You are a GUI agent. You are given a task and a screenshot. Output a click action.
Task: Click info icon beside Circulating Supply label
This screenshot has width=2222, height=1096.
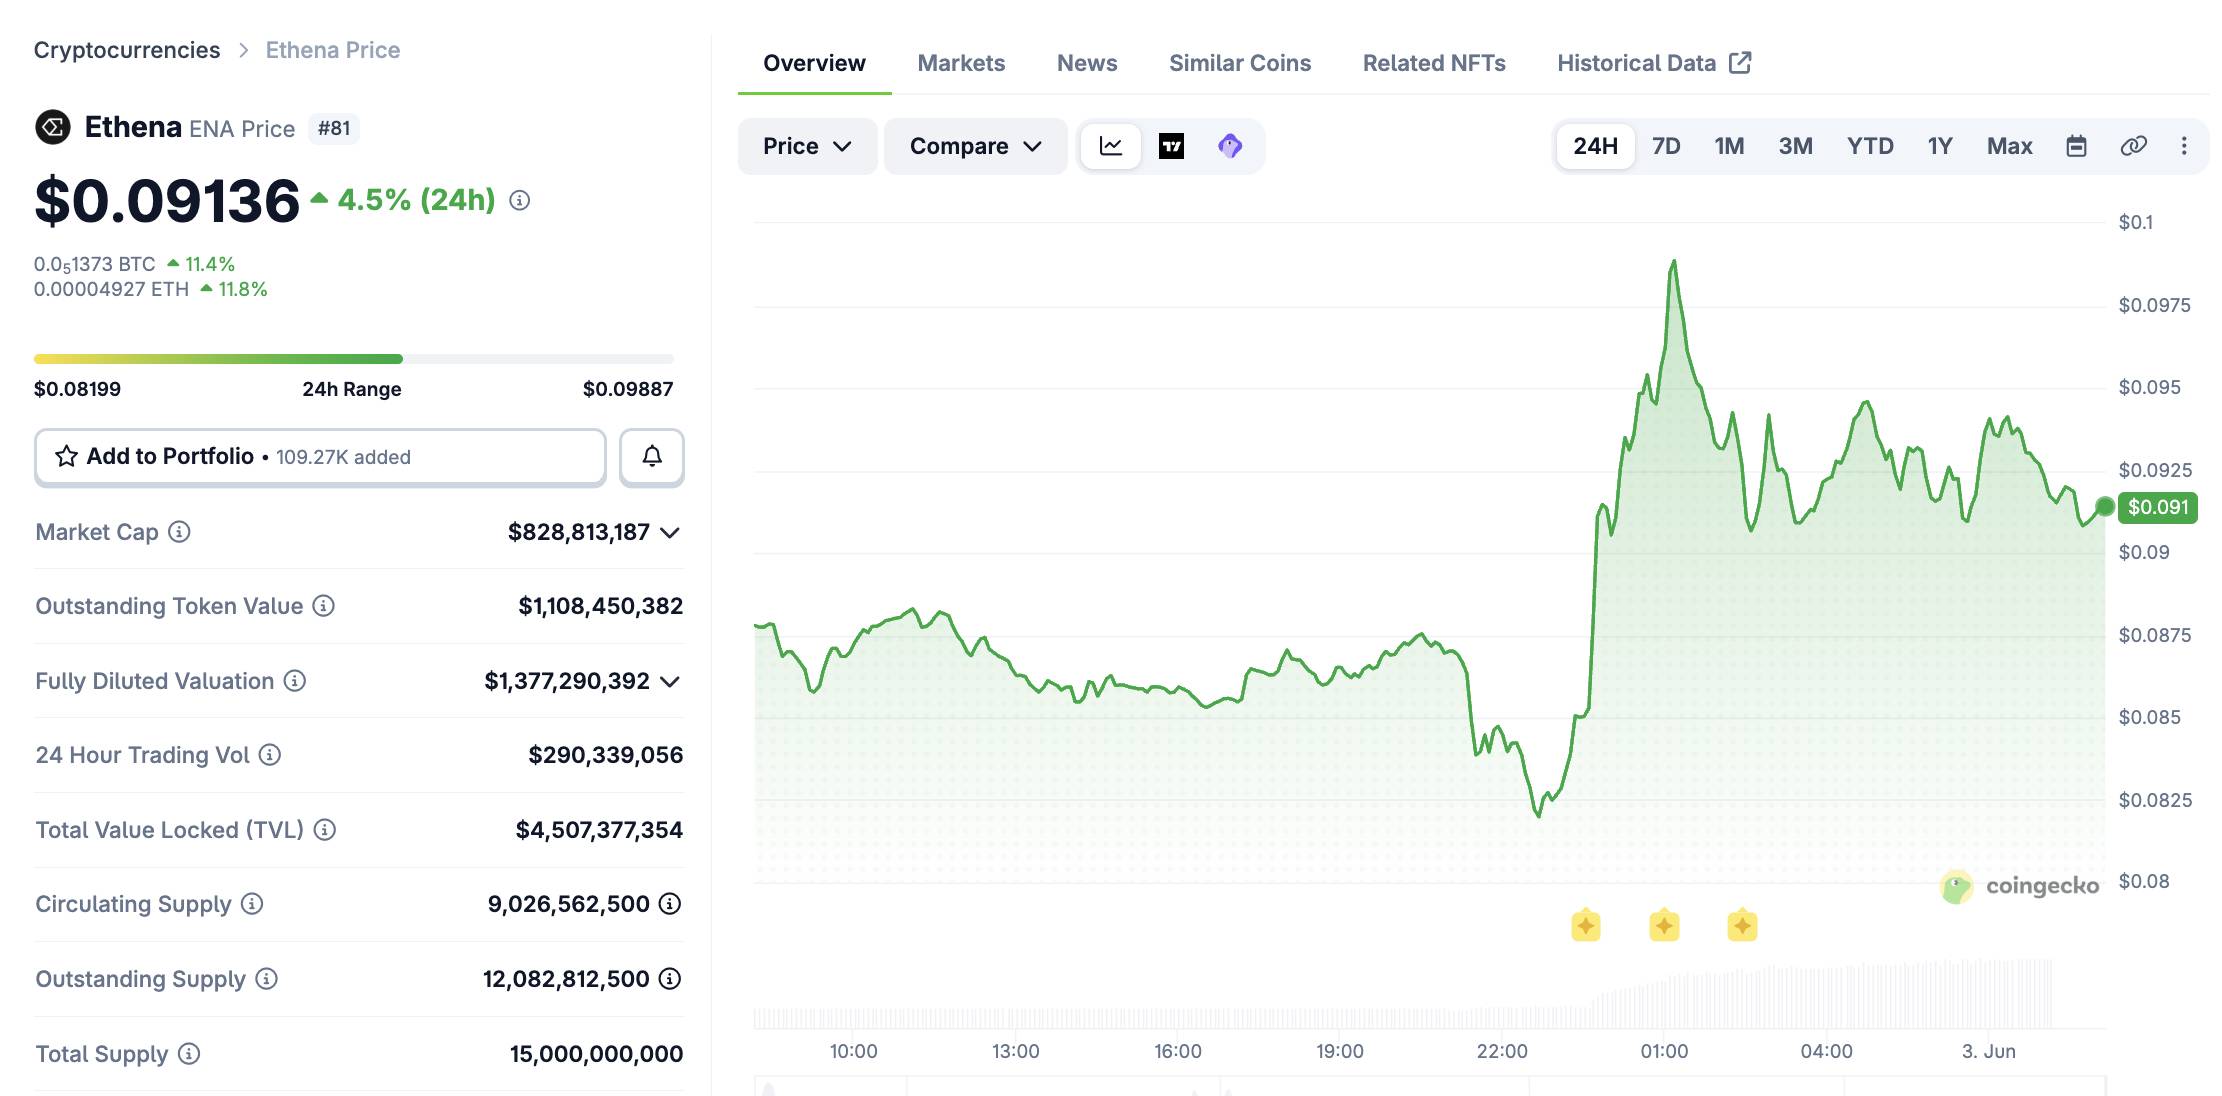coord(252,904)
